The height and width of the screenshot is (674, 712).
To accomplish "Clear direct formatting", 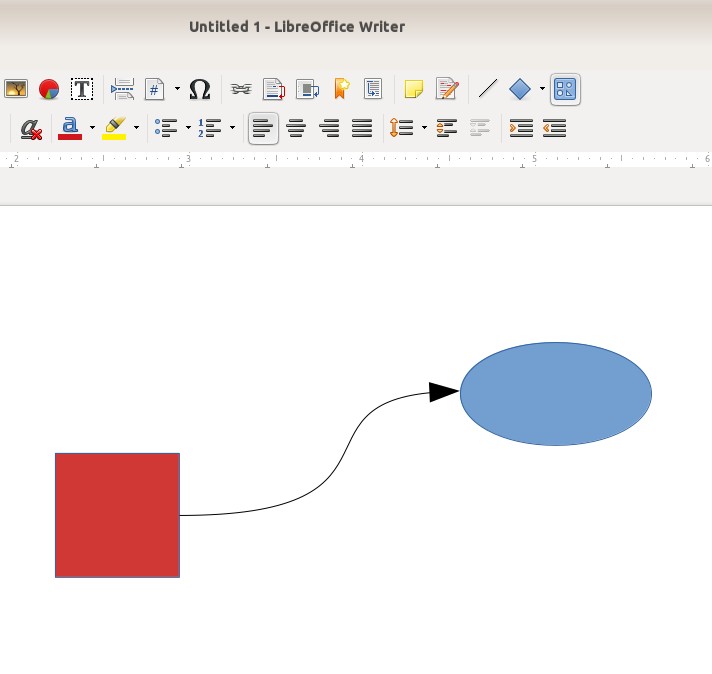I will pos(31,129).
